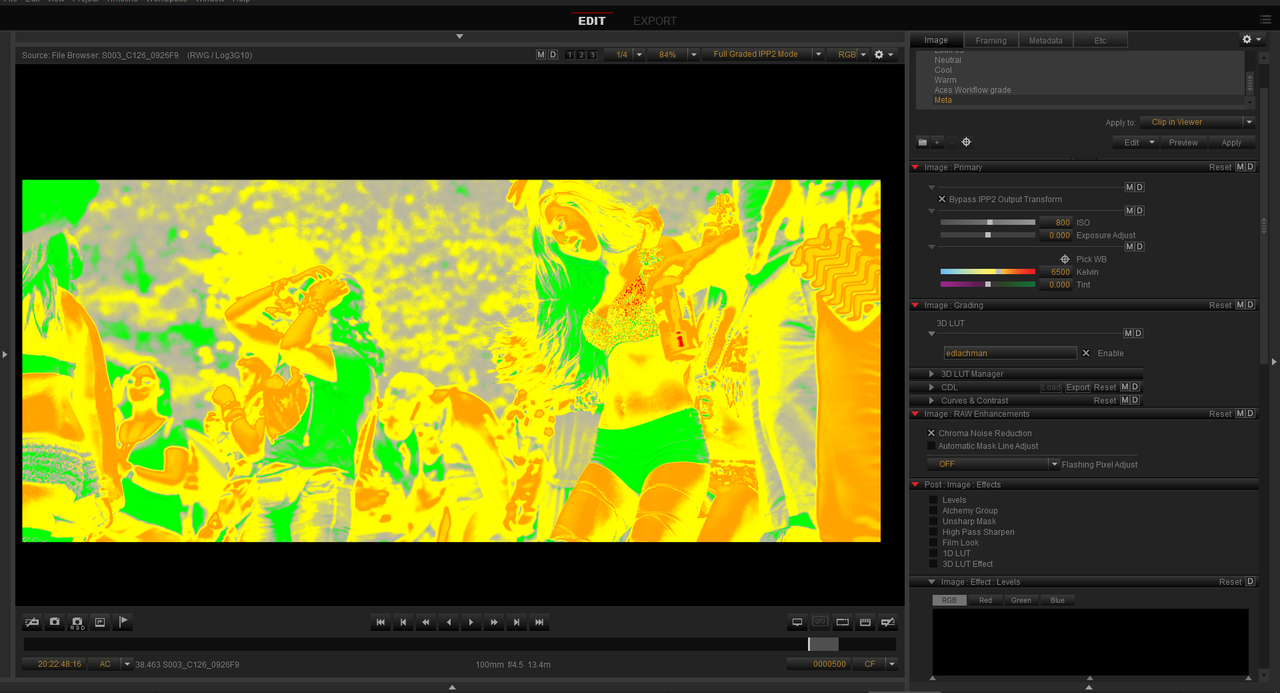The height and width of the screenshot is (693, 1280).
Task: Switch to the Metadata tab
Action: 1045,40
